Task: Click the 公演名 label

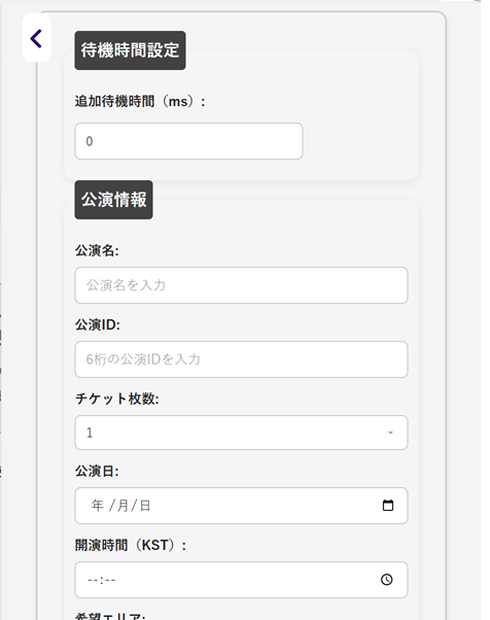Action: click(x=97, y=251)
